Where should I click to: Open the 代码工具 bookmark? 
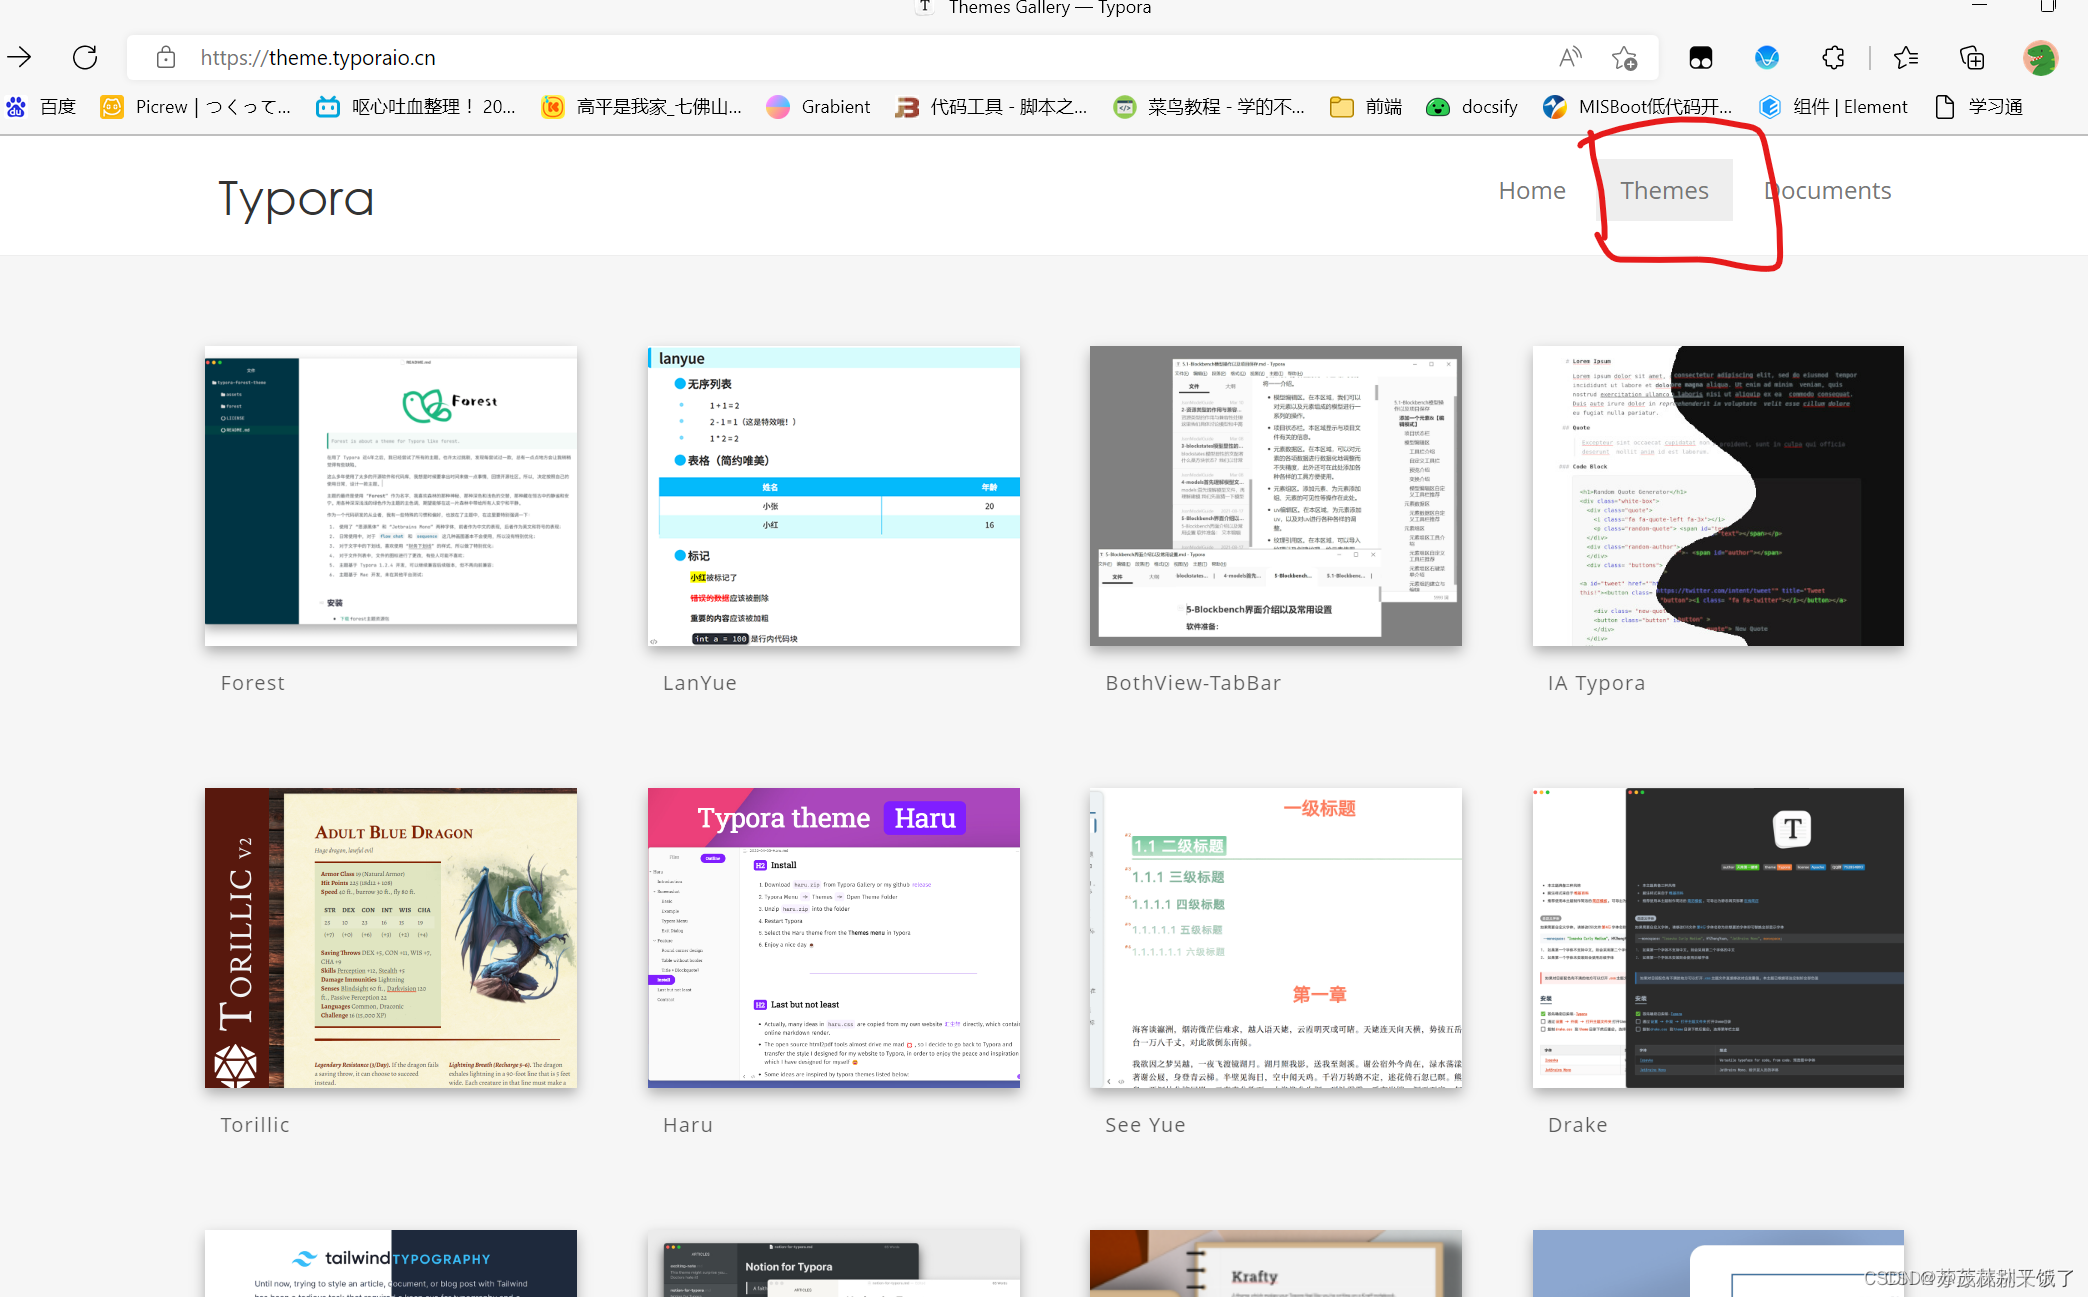[991, 106]
